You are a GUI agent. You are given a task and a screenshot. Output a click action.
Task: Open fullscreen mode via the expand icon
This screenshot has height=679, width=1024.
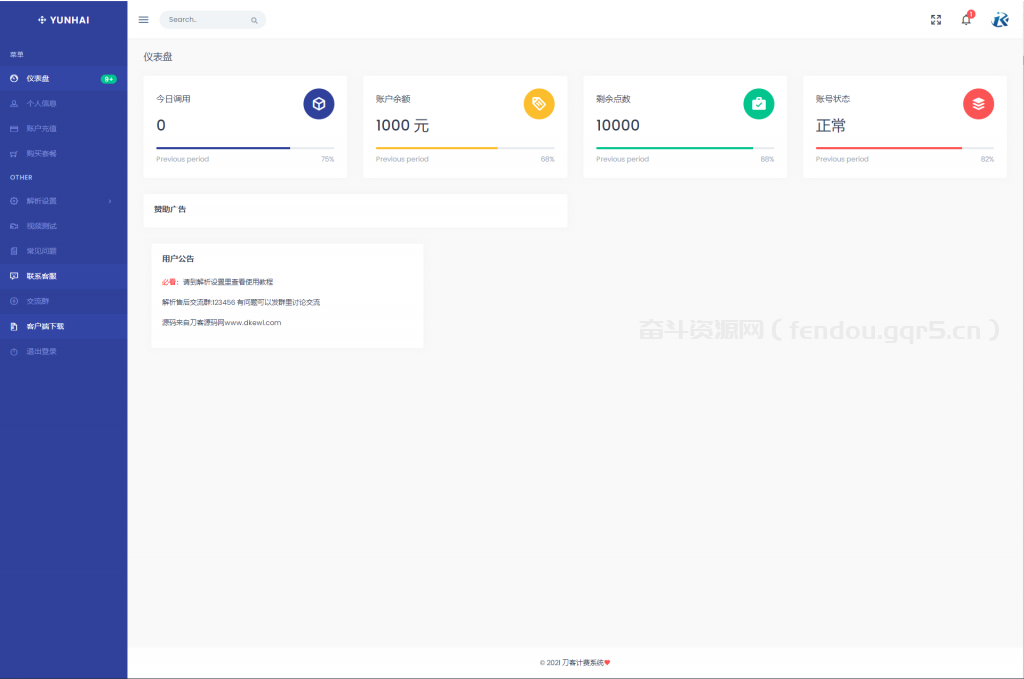point(936,19)
